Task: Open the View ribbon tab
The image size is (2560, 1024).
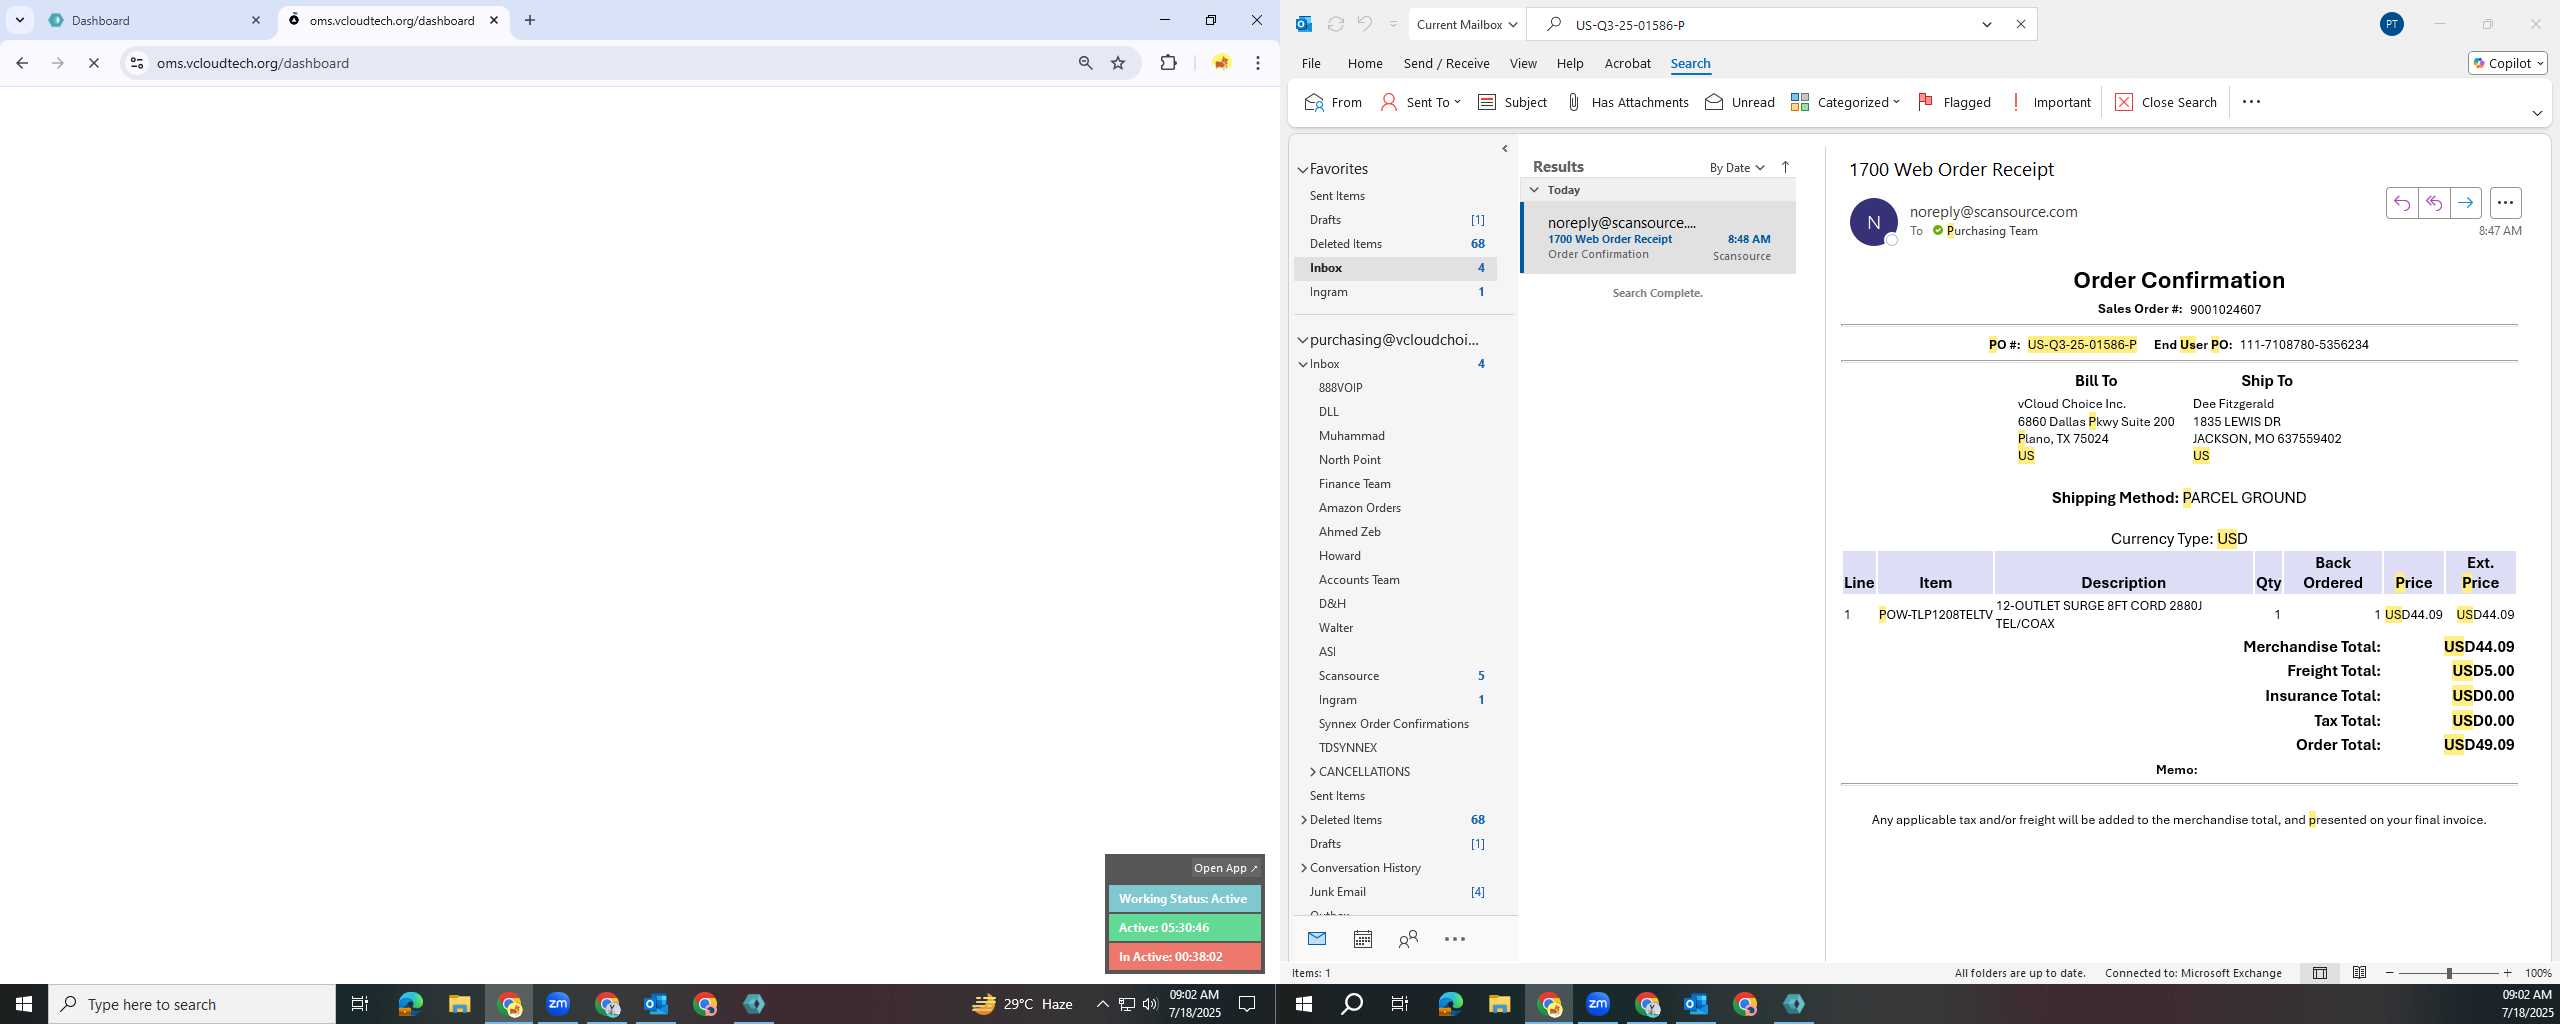Action: 1522,63
